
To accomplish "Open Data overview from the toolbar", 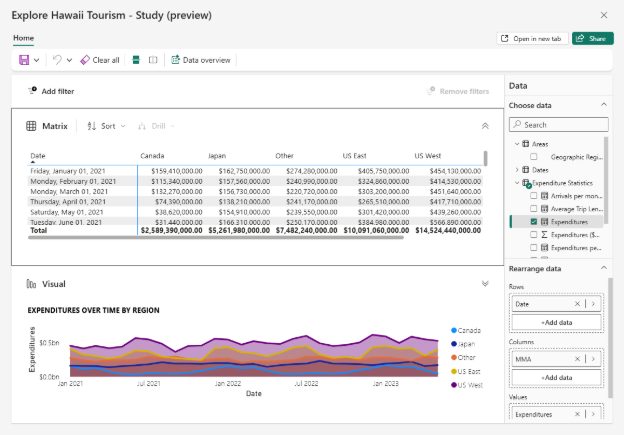I will click(201, 60).
